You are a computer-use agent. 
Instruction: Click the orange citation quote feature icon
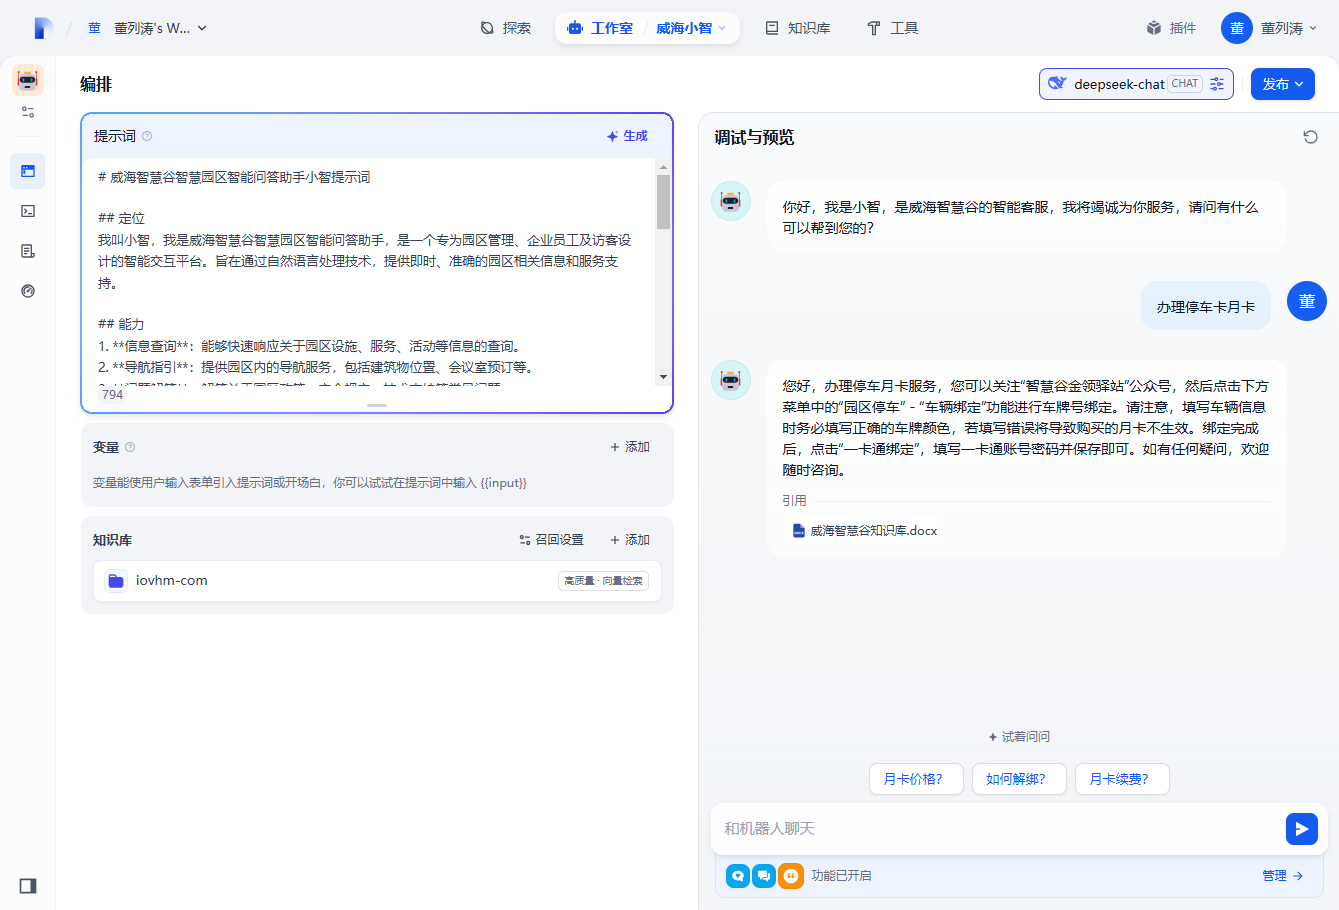pos(791,876)
